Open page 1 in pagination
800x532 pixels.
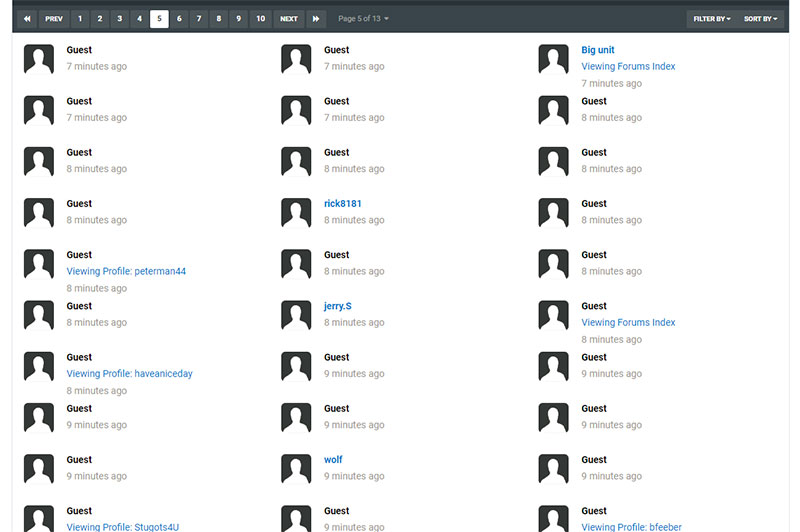point(80,19)
